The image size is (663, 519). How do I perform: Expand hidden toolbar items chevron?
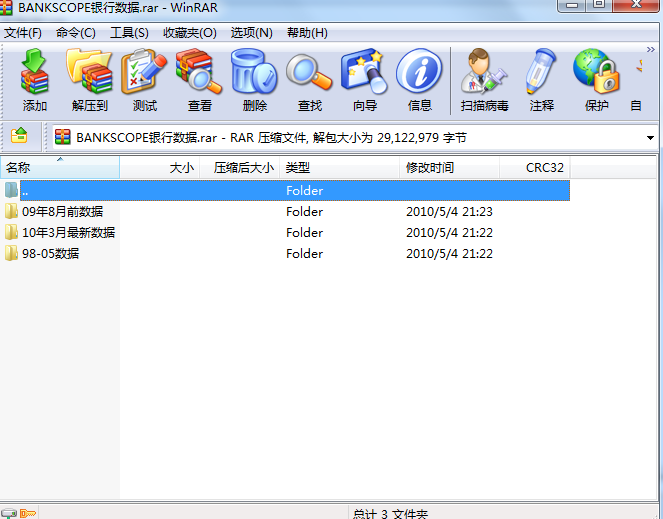650,50
